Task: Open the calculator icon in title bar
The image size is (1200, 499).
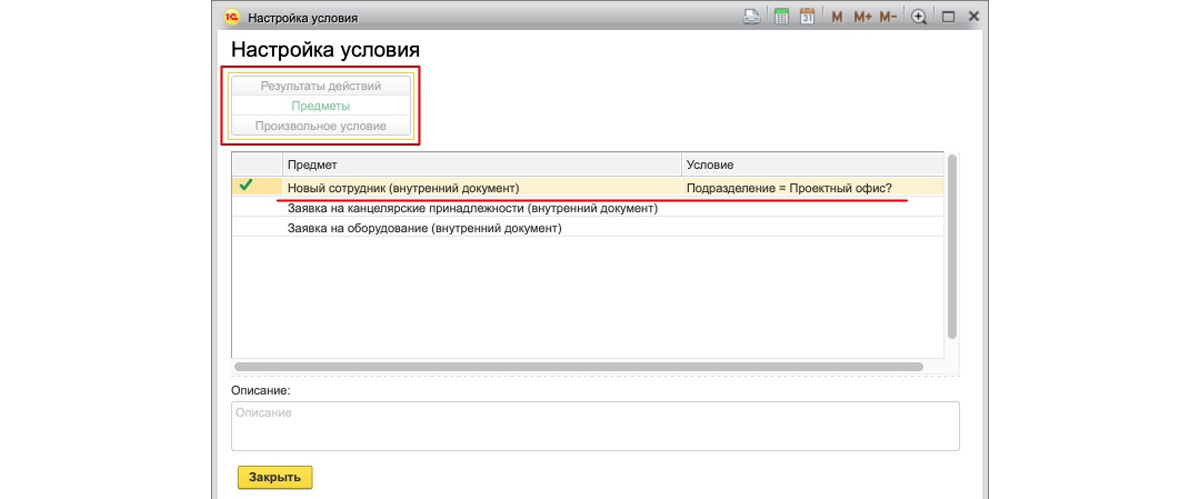Action: click(x=782, y=17)
